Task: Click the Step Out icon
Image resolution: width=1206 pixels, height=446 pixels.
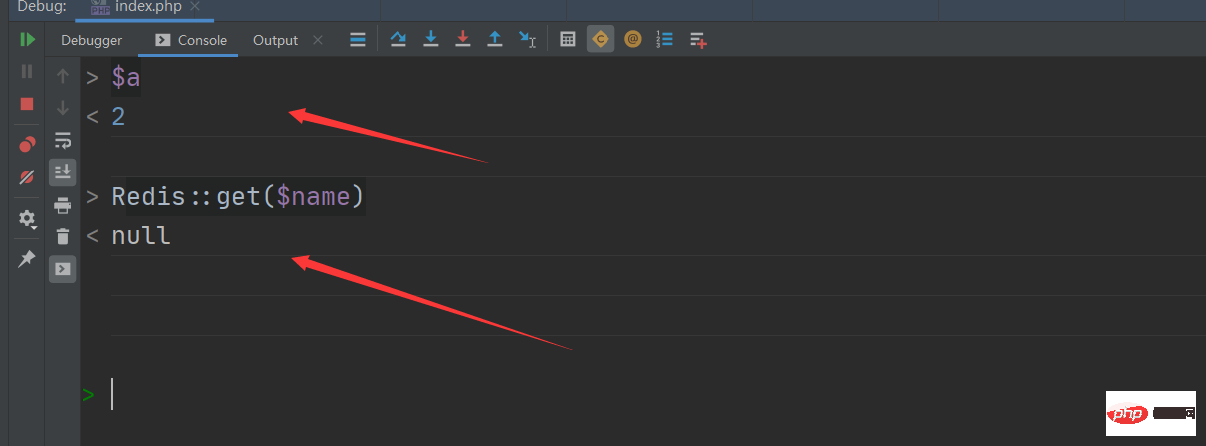Action: click(494, 40)
